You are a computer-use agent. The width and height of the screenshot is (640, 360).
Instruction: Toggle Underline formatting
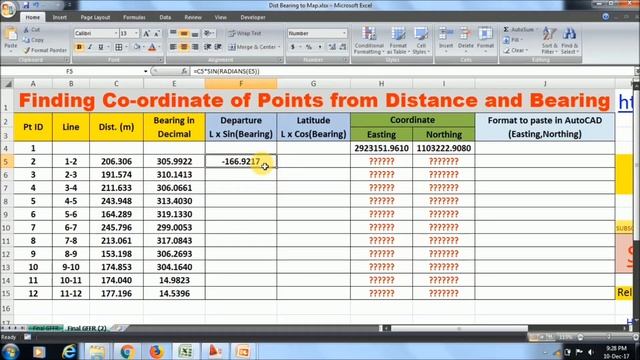[101, 47]
